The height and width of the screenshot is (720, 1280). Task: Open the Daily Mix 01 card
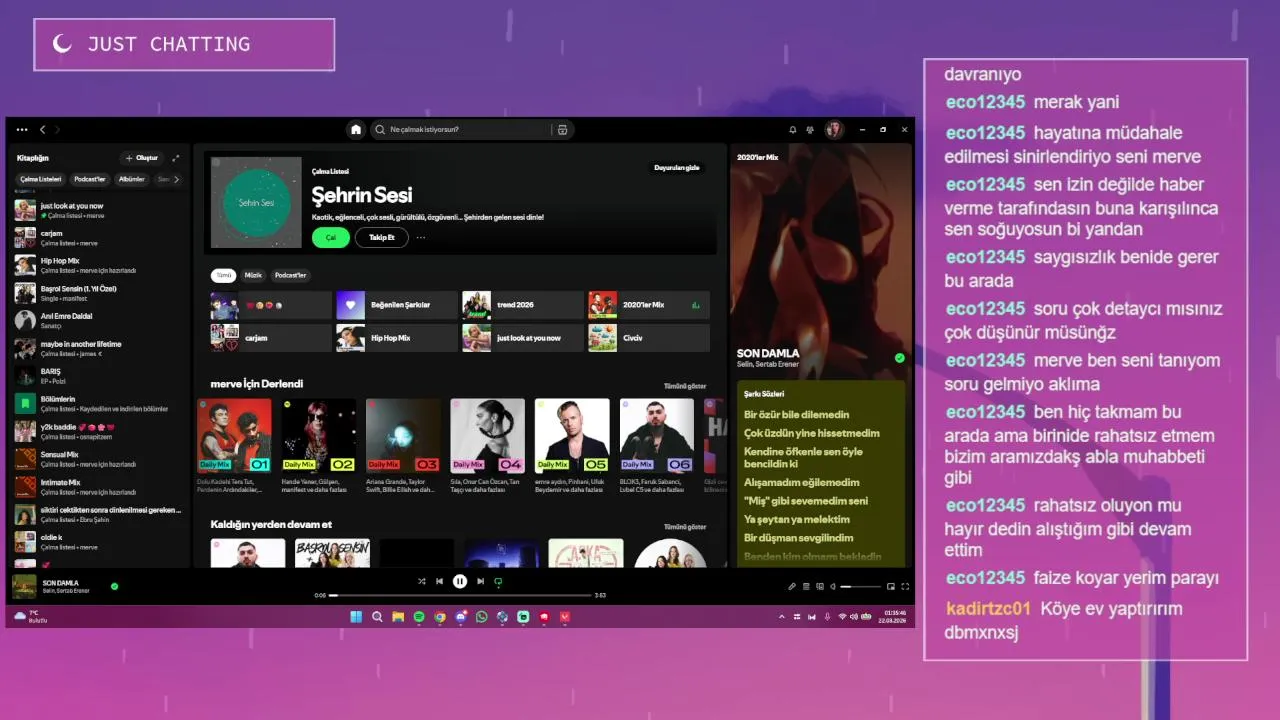pyautogui.click(x=234, y=446)
